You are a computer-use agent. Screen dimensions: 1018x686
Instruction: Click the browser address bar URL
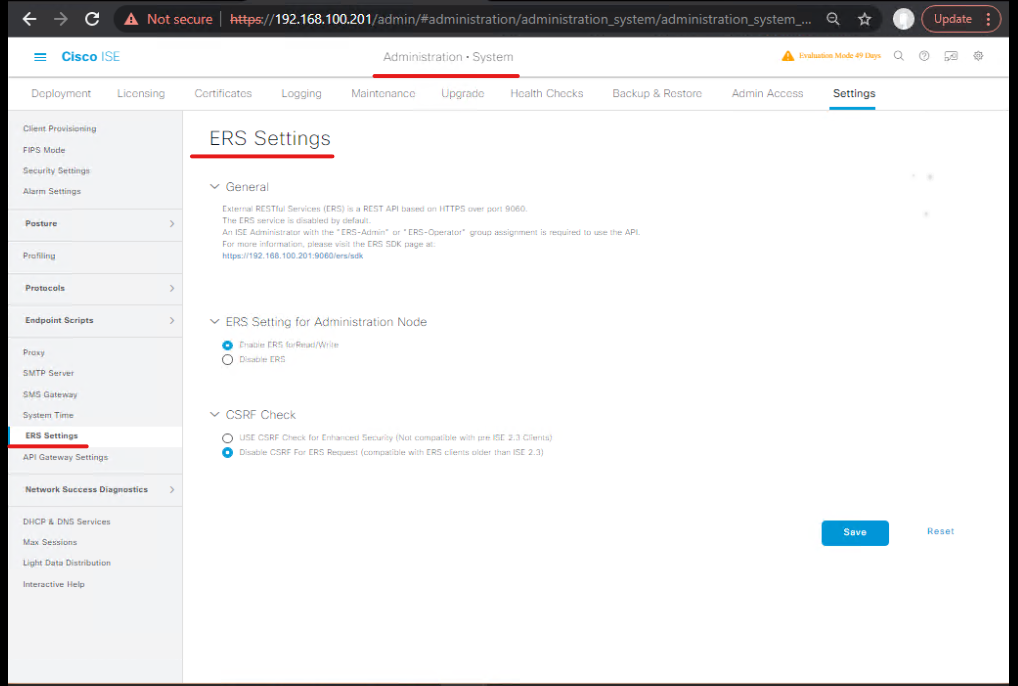click(x=521, y=19)
